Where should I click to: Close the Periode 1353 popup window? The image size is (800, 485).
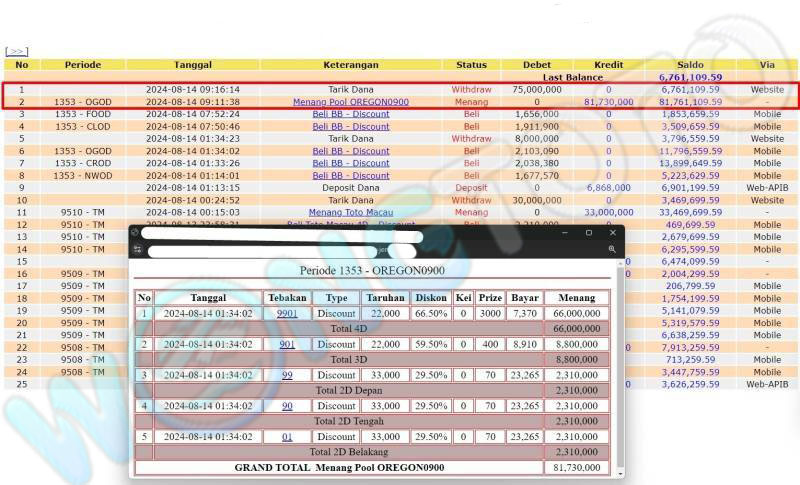pos(611,233)
